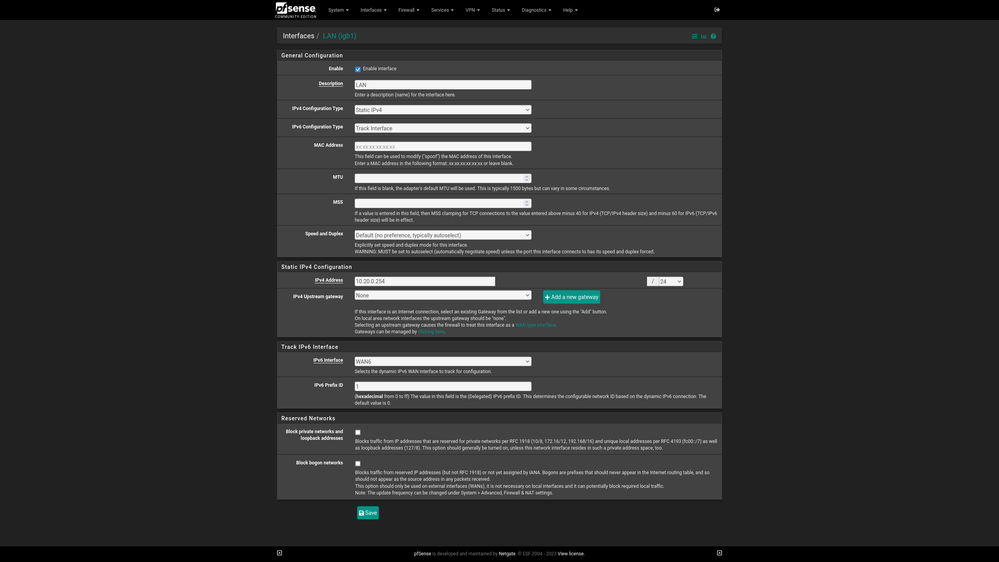This screenshot has height=562, width=999.
Task: Check the Block bogon networks option
Action: click(358, 464)
